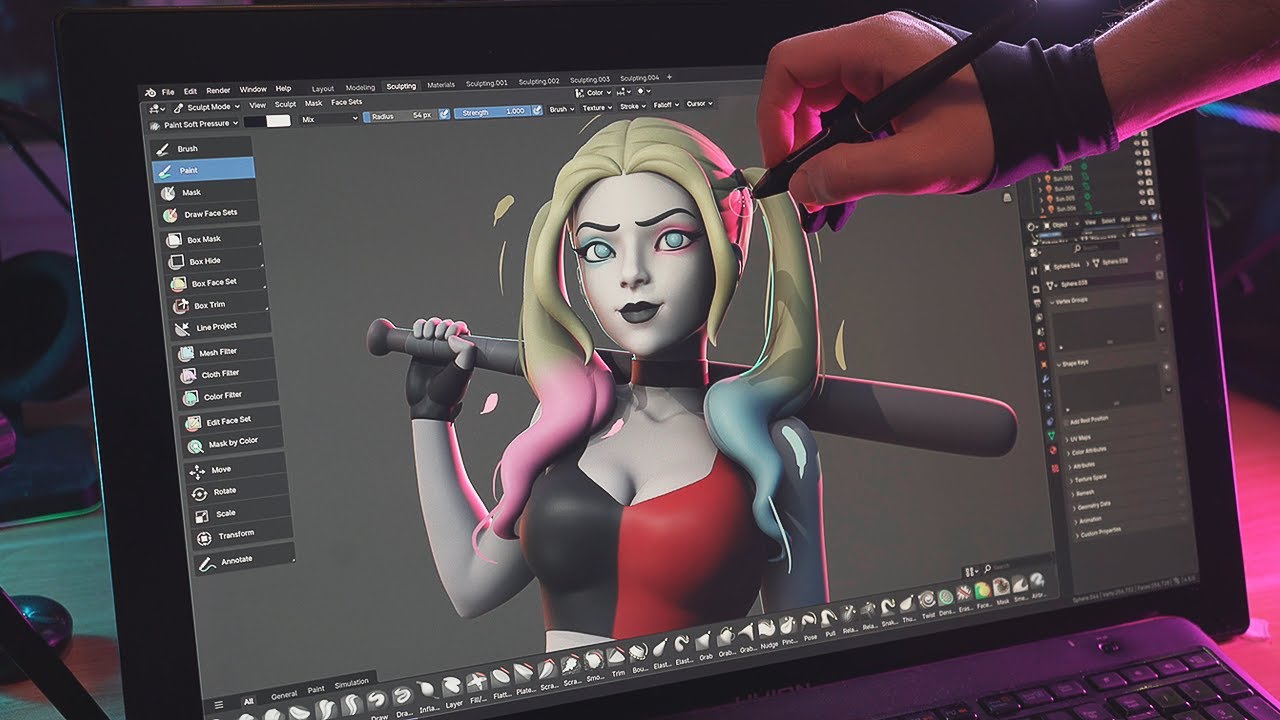
Task: Switch to the Materials workspace tab
Action: pyautogui.click(x=441, y=85)
